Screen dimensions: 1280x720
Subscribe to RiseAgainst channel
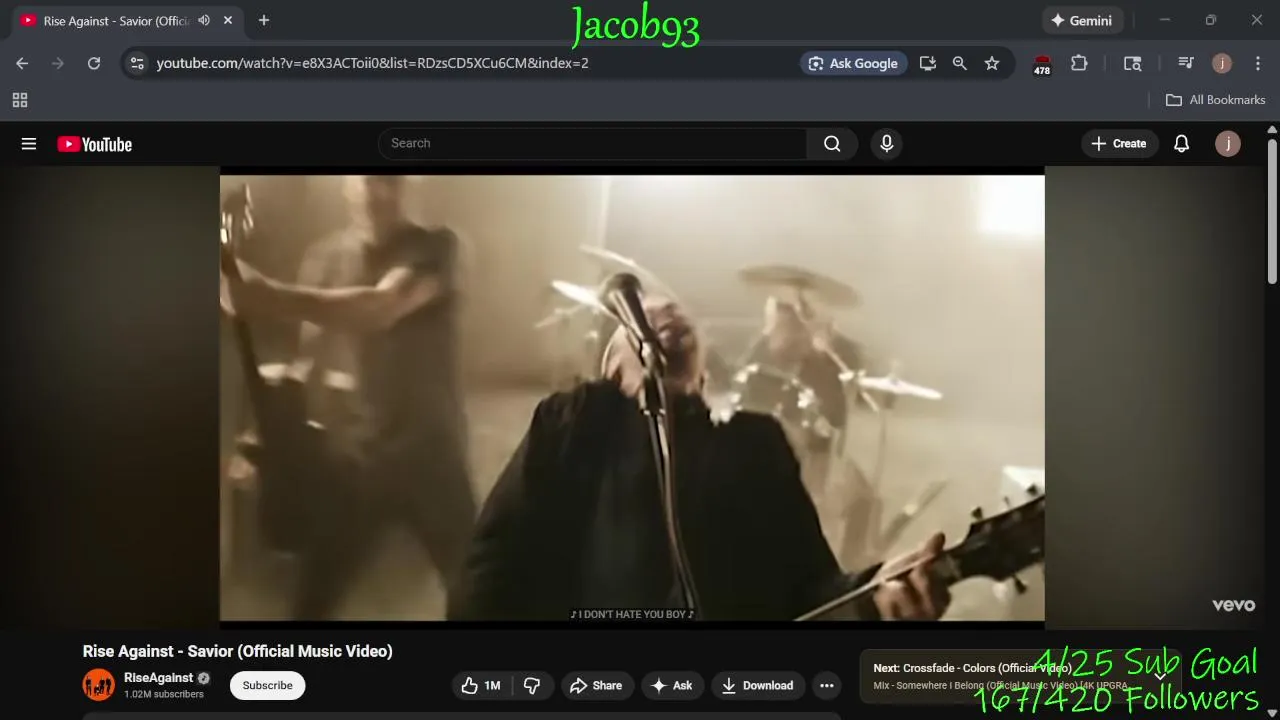267,685
